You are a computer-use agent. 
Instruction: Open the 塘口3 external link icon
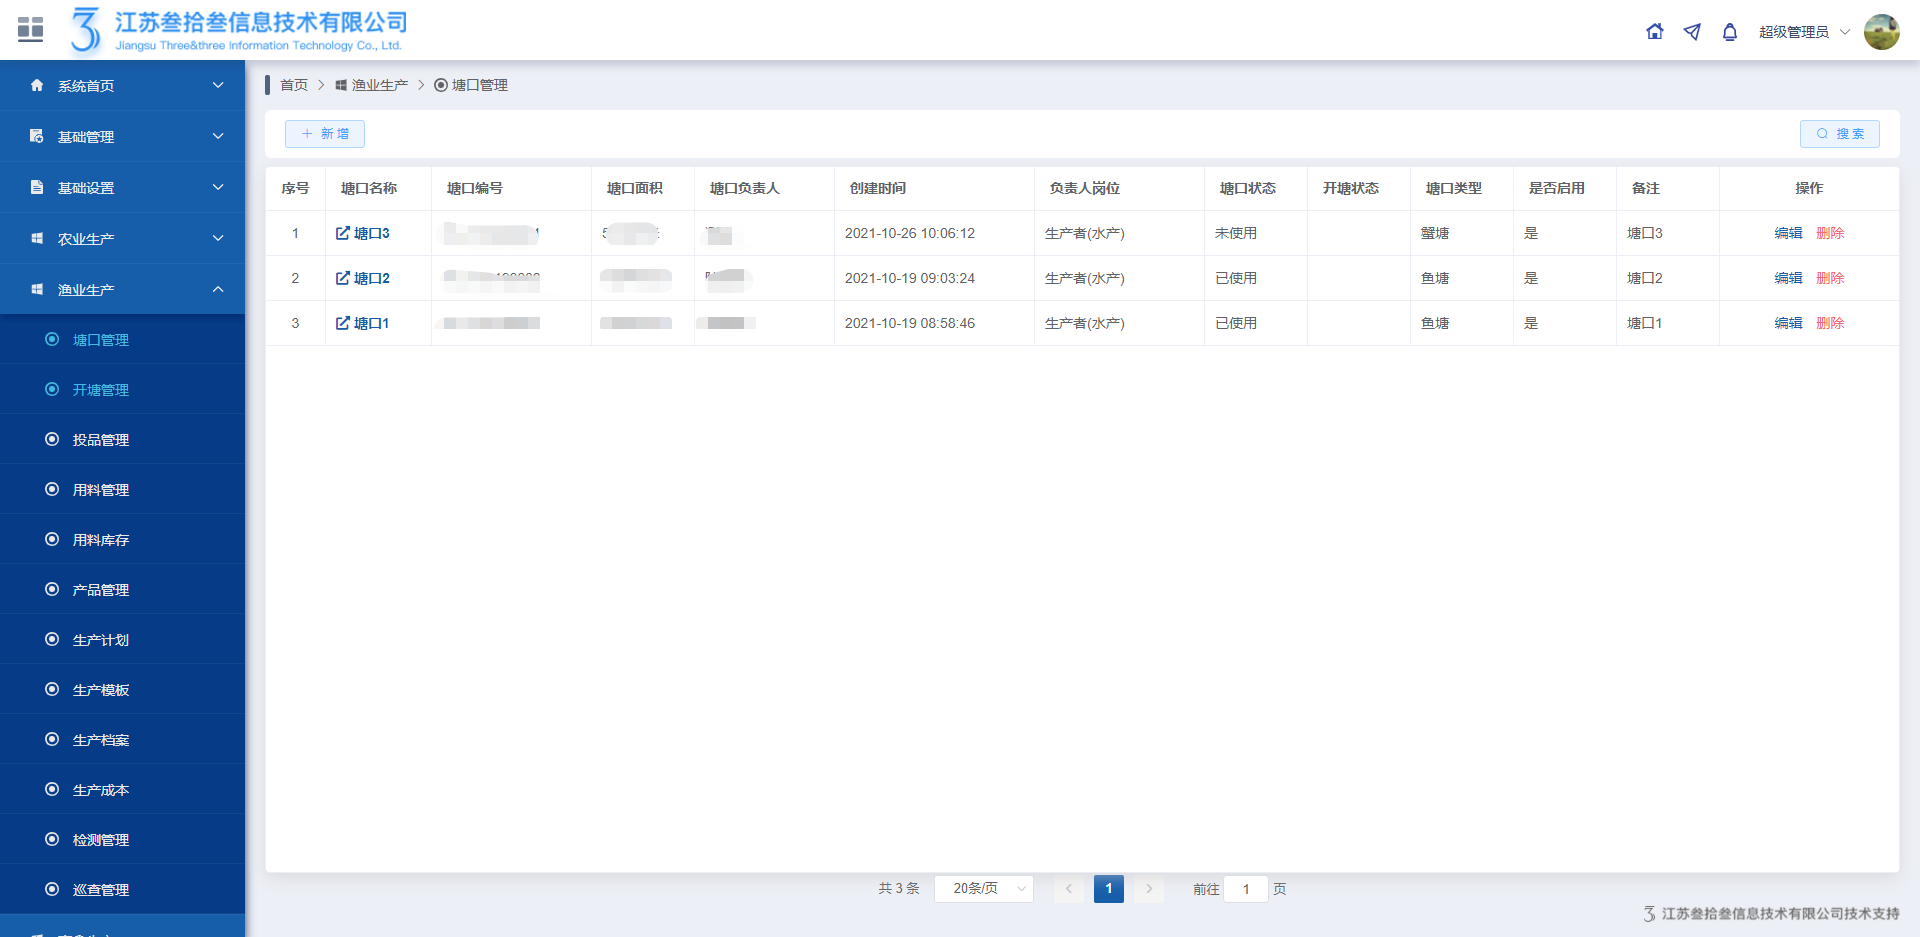(x=343, y=233)
